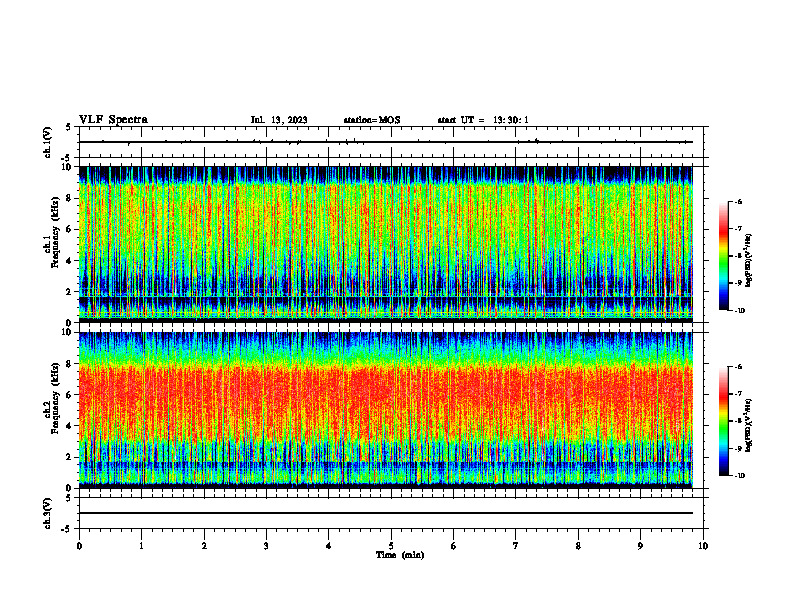Select the ch.2 spectrogram panel

386,410
